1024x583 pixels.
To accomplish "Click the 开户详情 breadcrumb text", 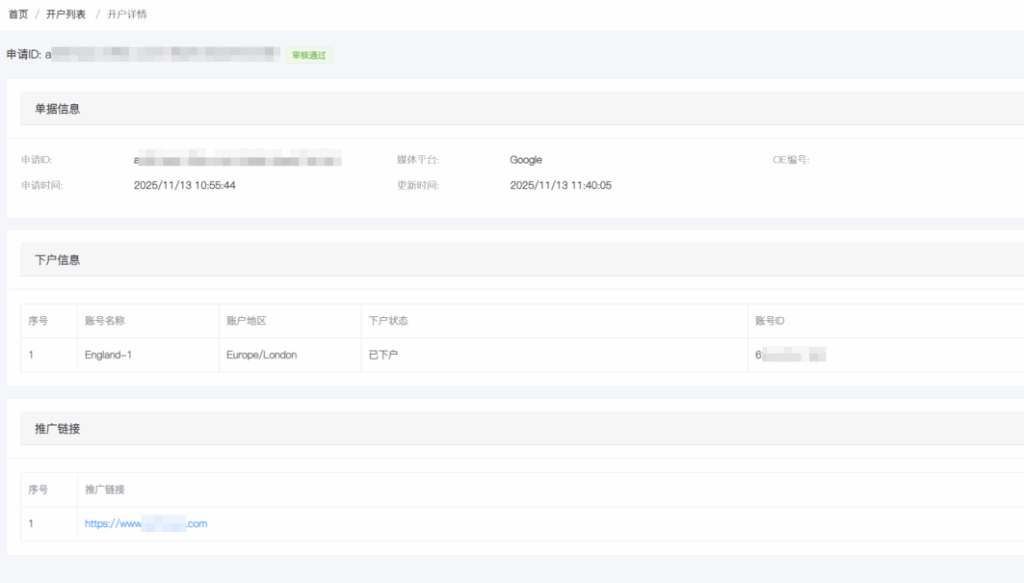I will [x=127, y=14].
